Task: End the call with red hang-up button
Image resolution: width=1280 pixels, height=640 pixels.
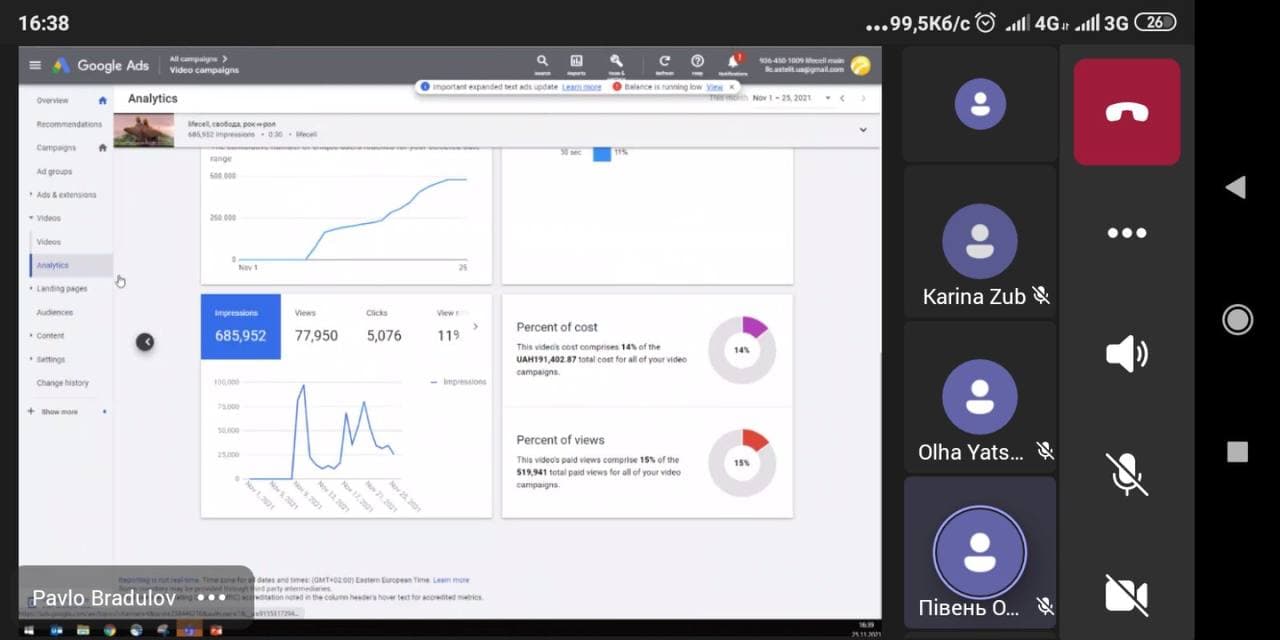Action: [1126, 112]
